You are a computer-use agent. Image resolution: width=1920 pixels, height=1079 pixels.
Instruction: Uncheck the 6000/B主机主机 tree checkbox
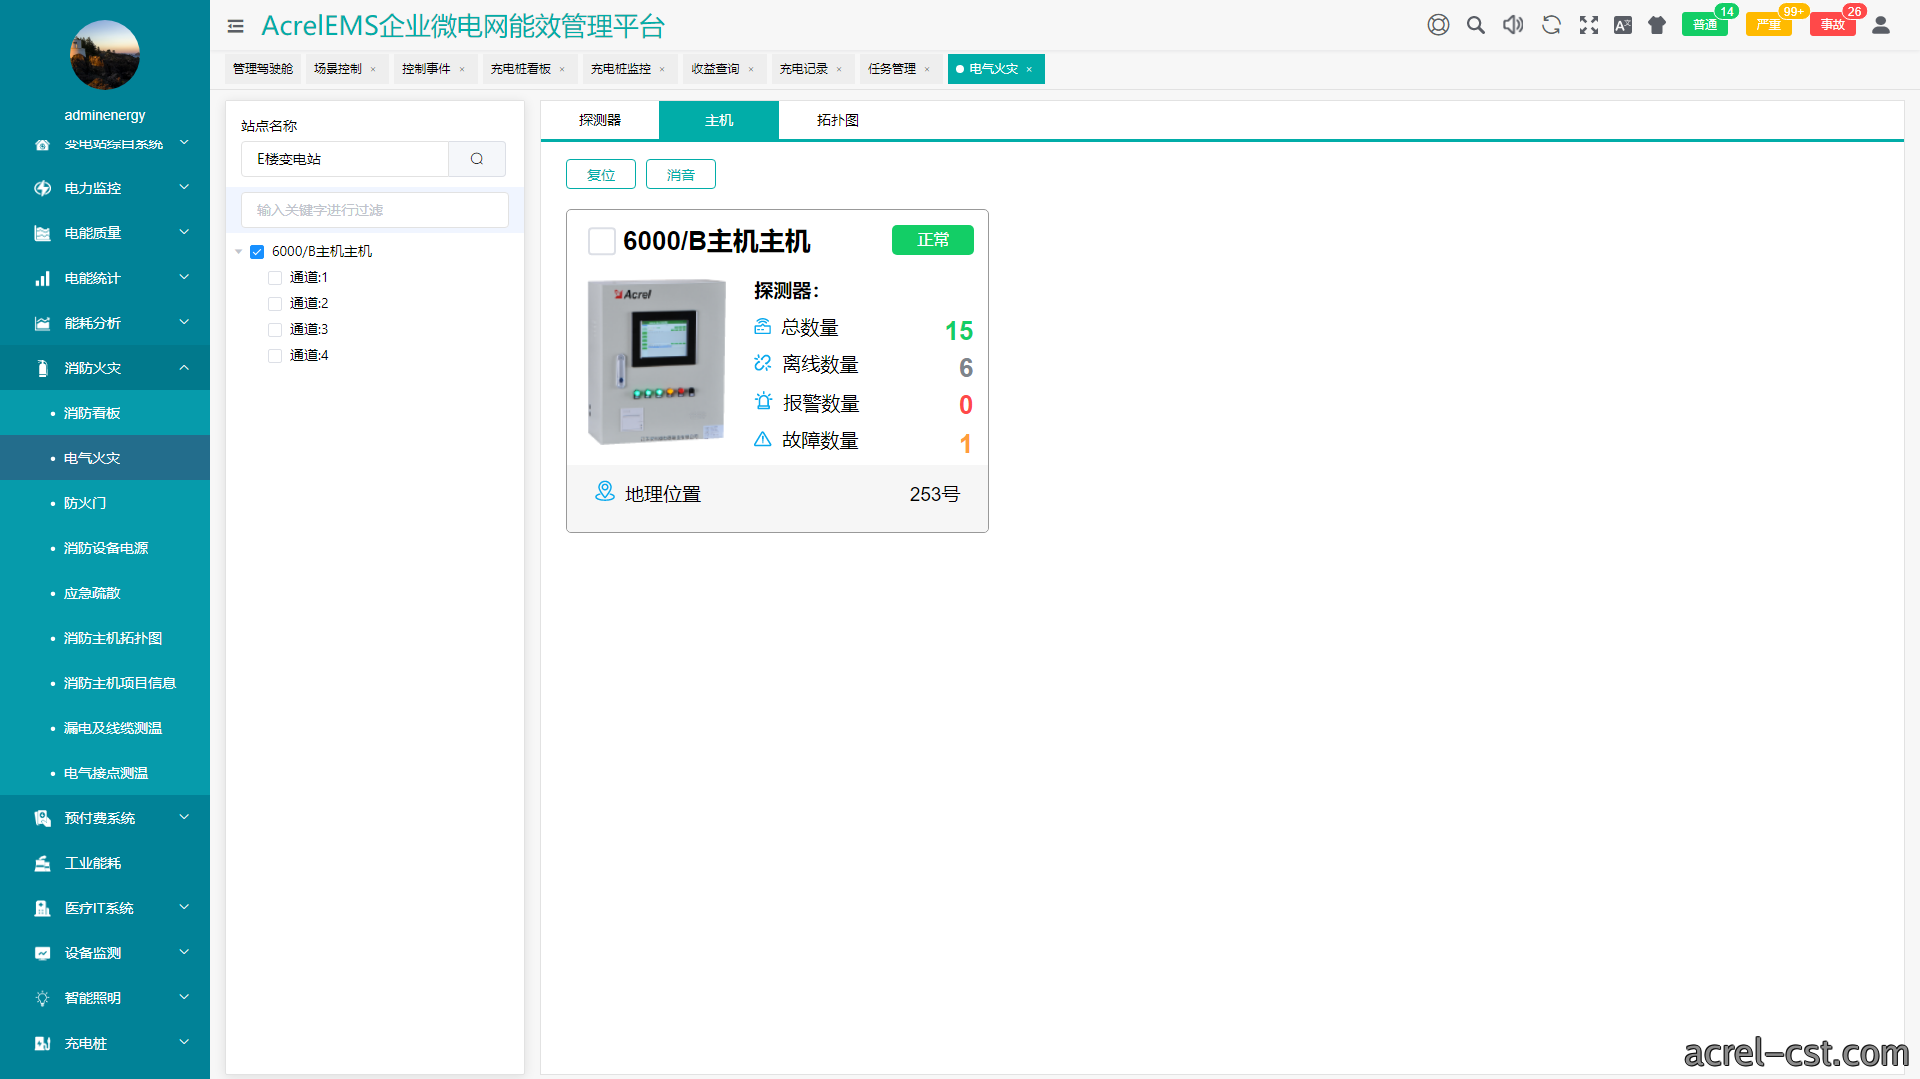[257, 252]
